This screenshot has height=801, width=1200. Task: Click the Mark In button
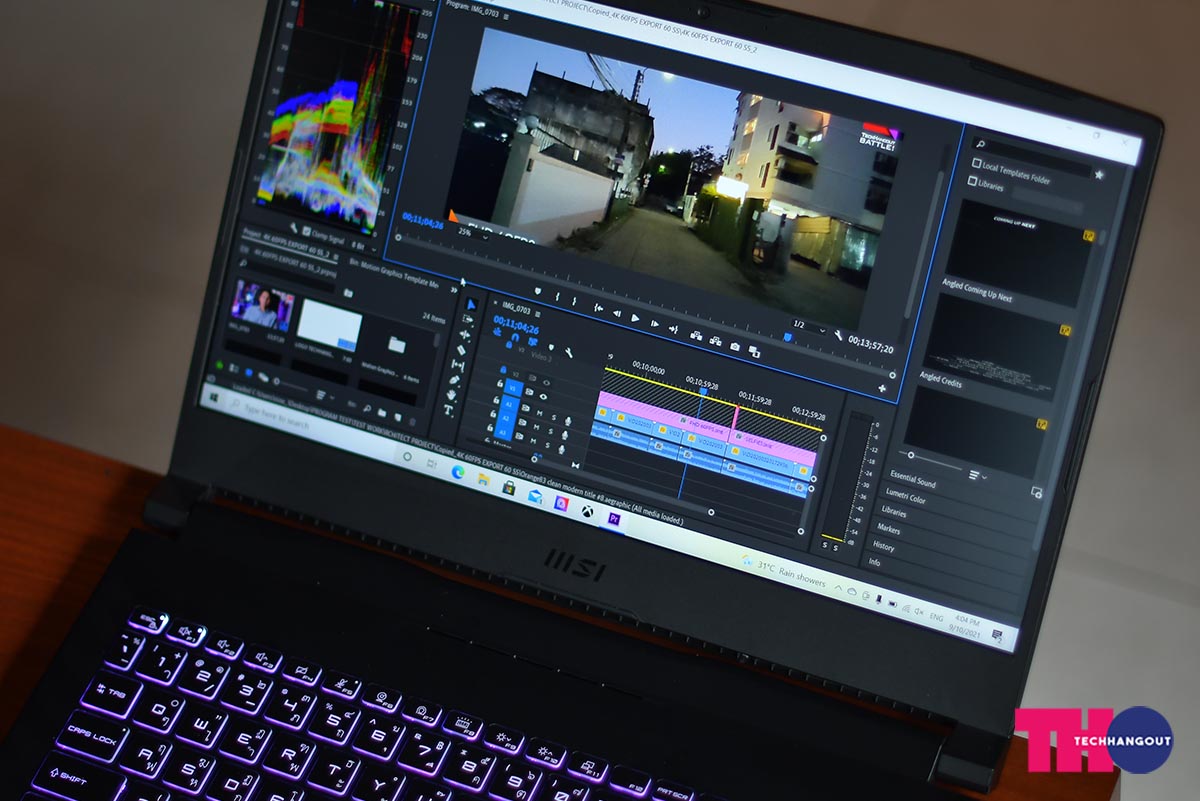[557, 295]
